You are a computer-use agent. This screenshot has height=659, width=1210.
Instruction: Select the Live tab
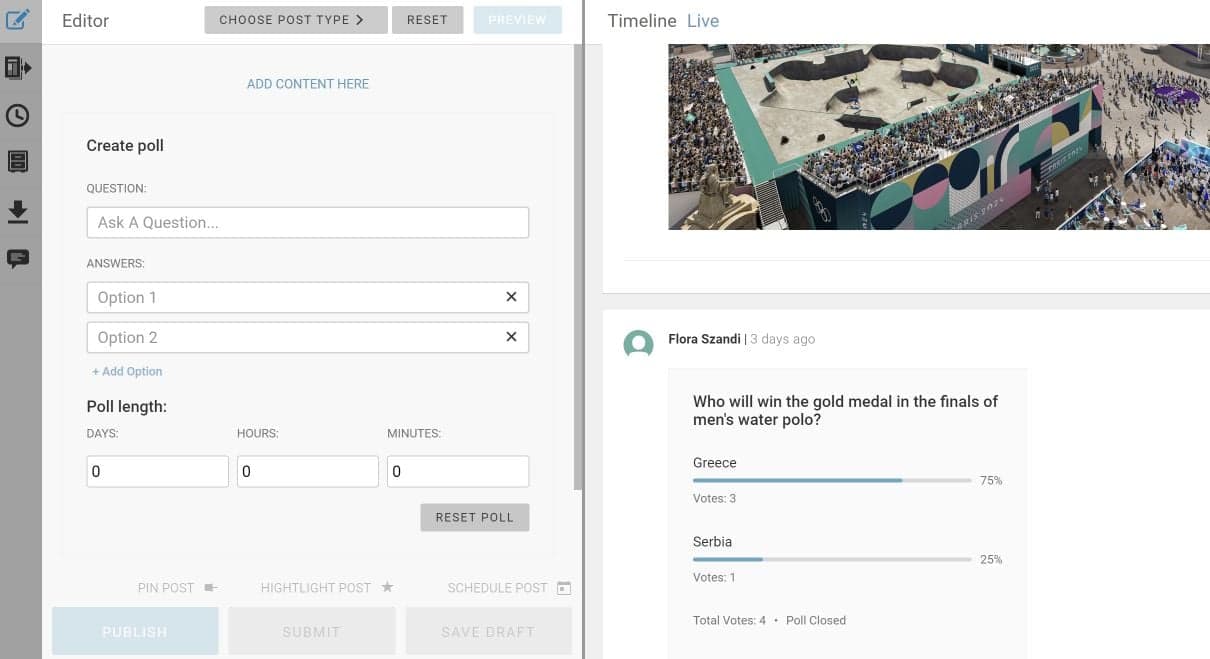[x=703, y=20]
